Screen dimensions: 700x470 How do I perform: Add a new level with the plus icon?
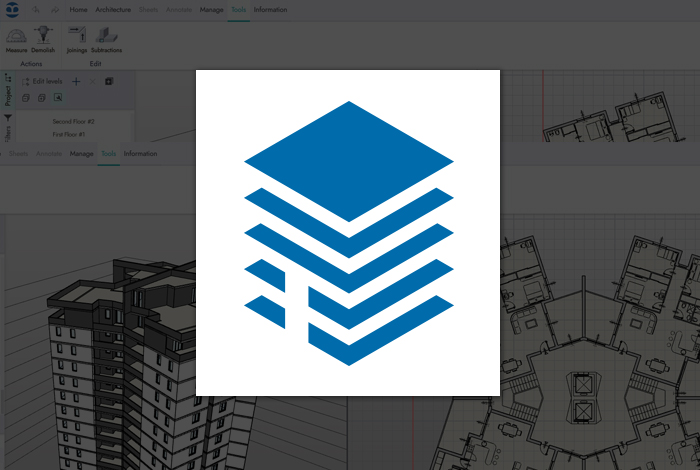click(x=76, y=81)
